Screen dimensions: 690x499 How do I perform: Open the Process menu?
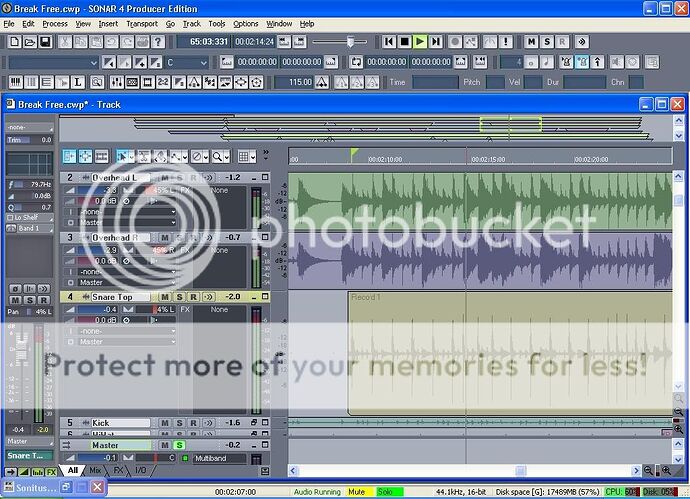(x=55, y=24)
